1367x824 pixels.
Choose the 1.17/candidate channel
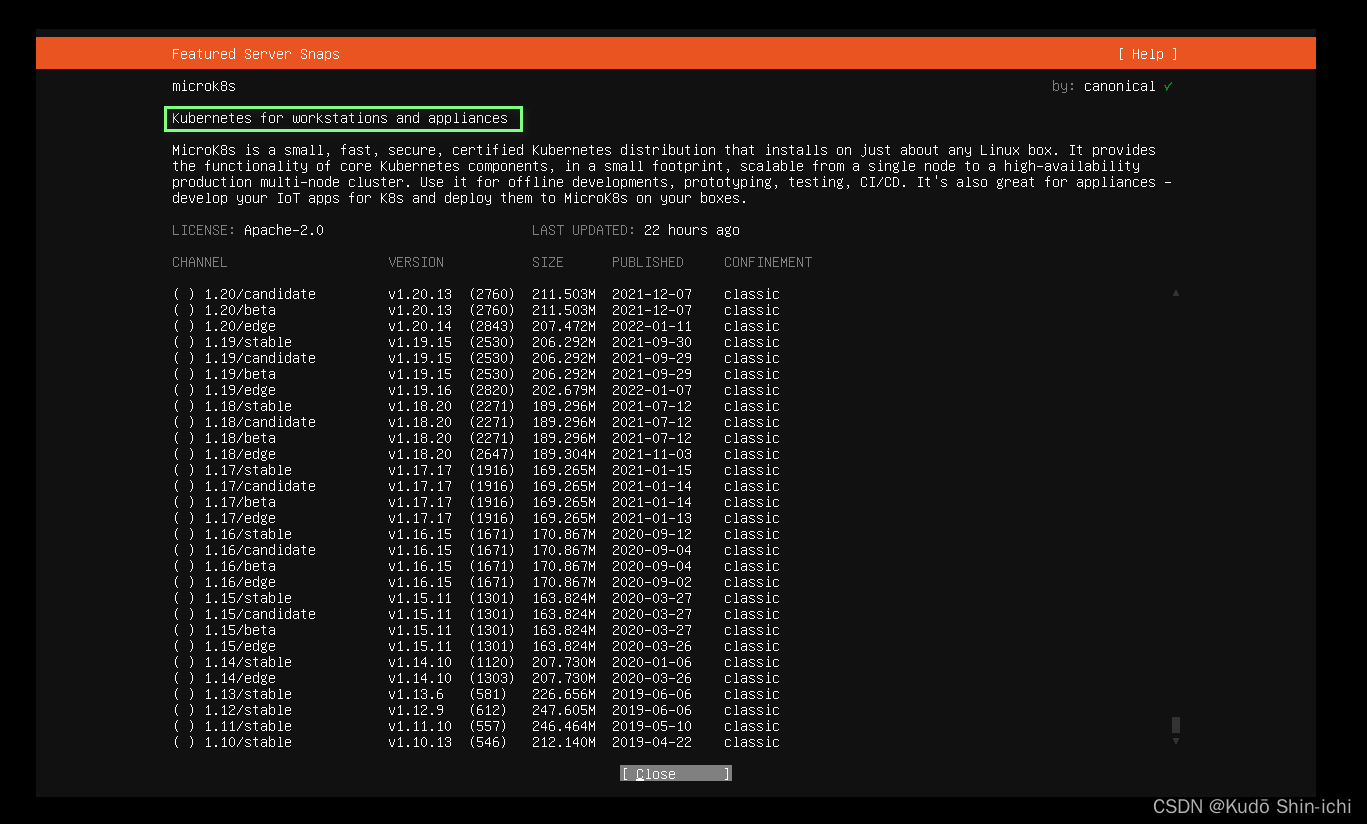476,486
